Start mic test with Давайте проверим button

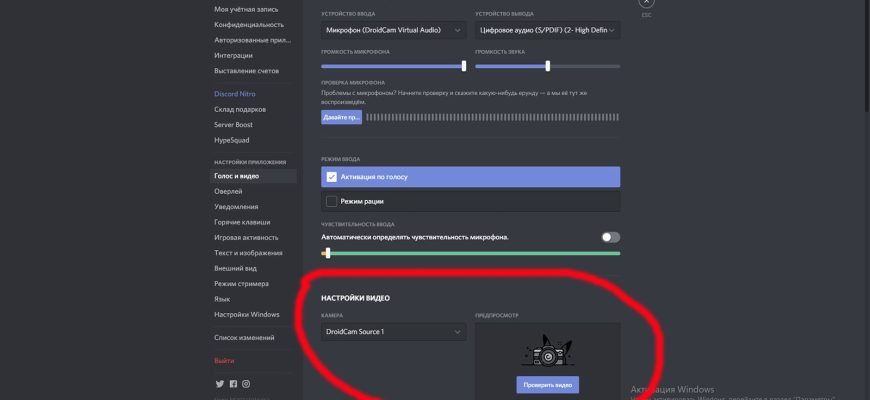[341, 117]
